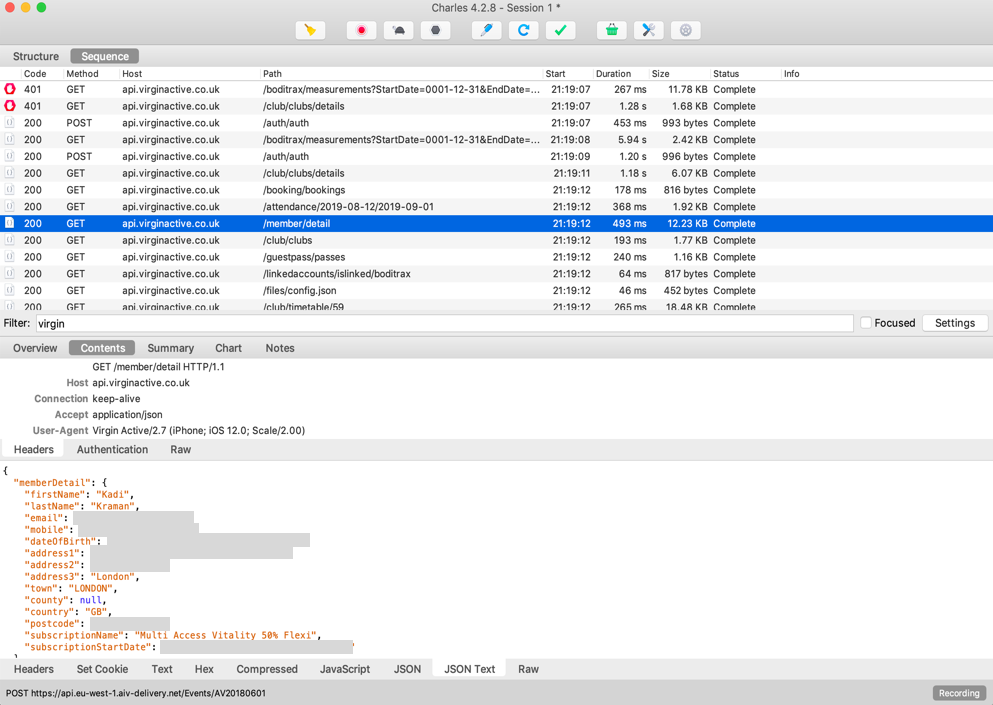The image size is (993, 705).
Task: Sort by Status column header
Action: [726, 73]
